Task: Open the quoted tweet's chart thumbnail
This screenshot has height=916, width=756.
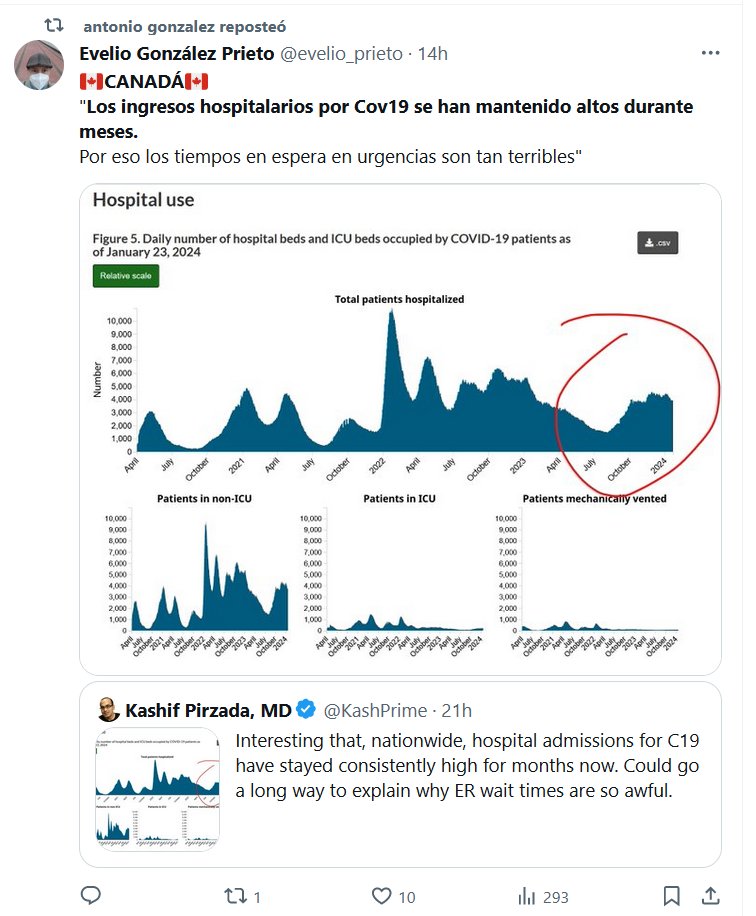Action: point(159,790)
